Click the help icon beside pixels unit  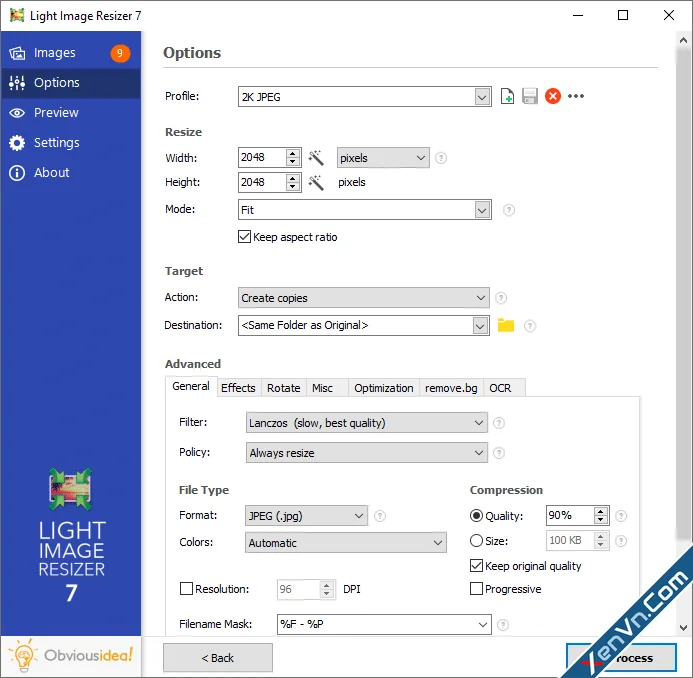coord(441,158)
